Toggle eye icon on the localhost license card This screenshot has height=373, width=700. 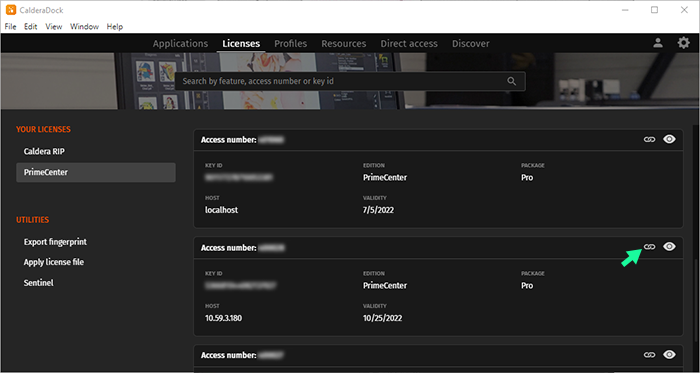(669, 139)
